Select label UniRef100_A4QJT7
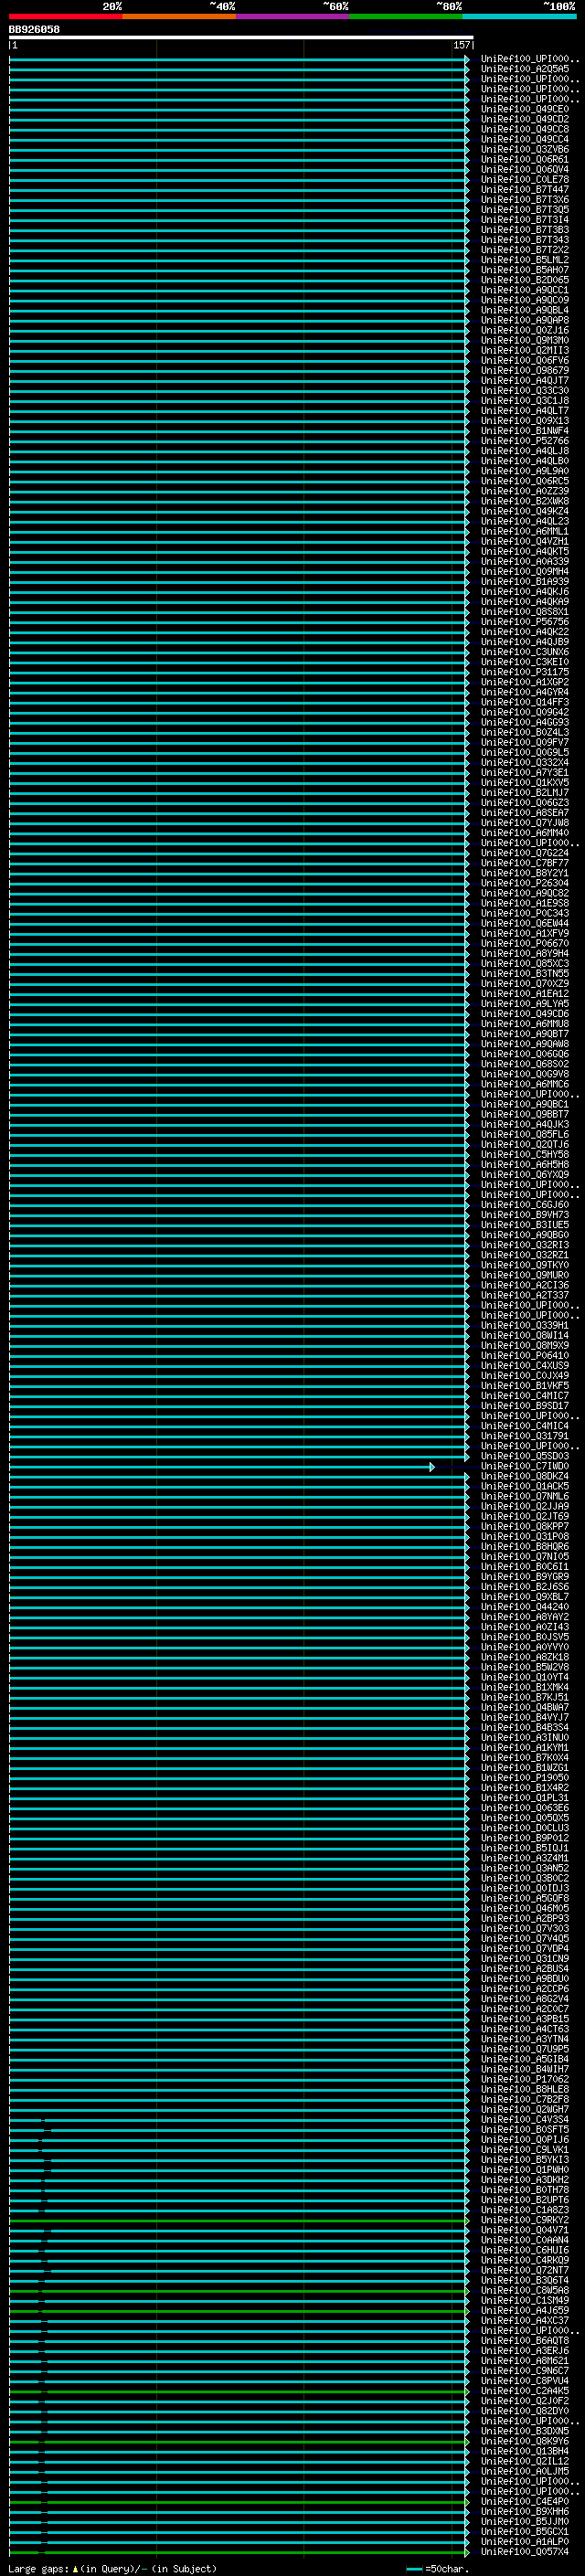The height and width of the screenshot is (2576, 585). point(524,380)
